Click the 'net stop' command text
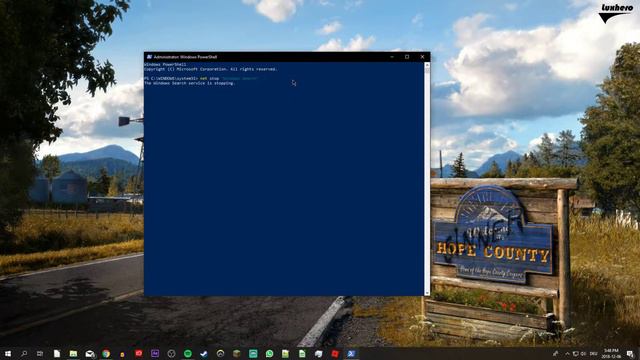 pos(209,78)
